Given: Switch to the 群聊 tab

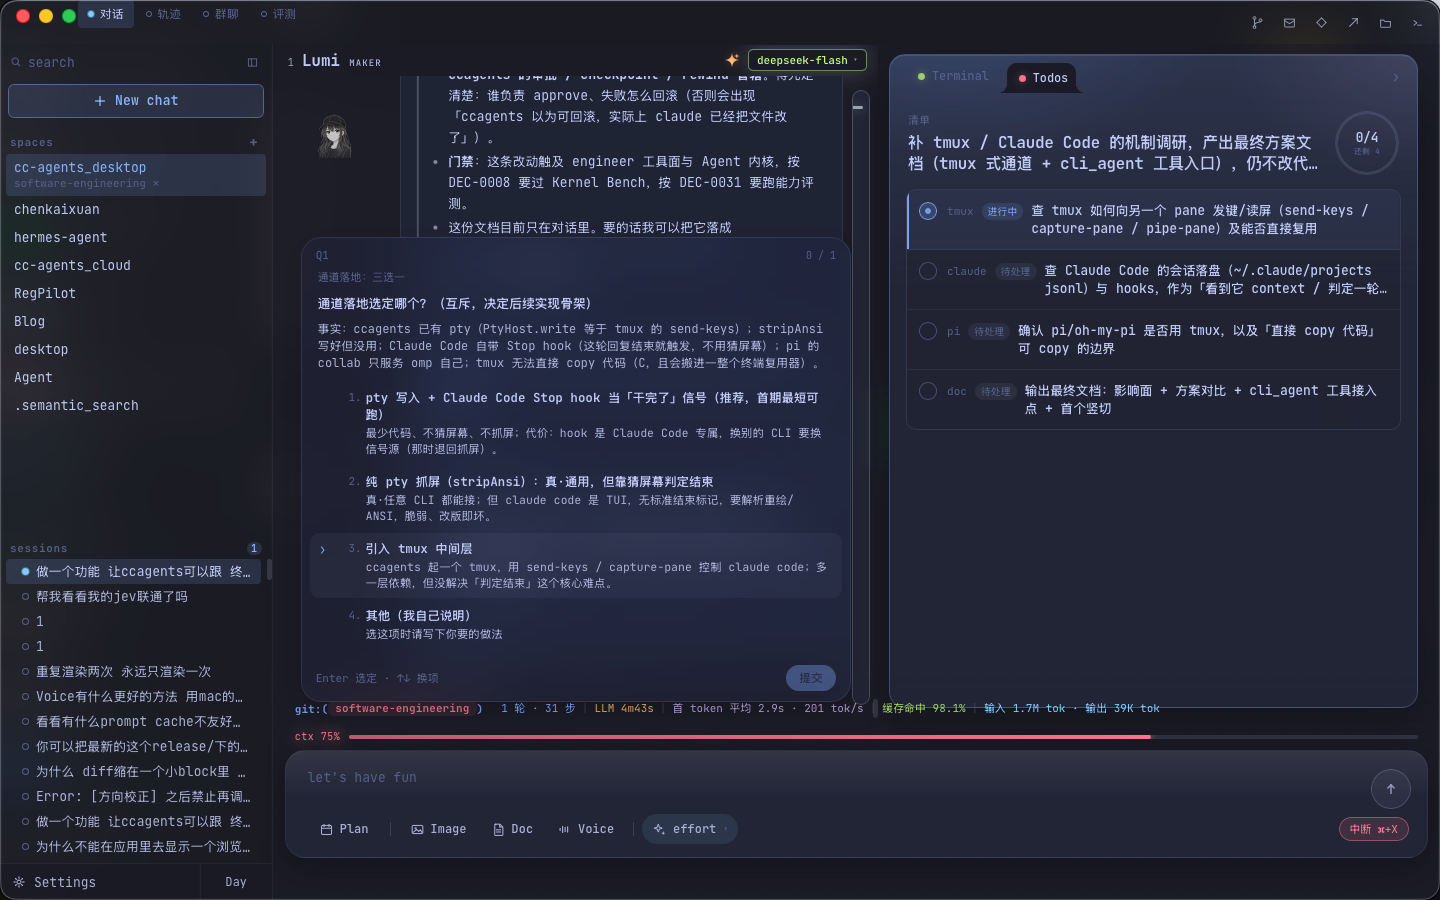Looking at the screenshot, I should point(220,14).
